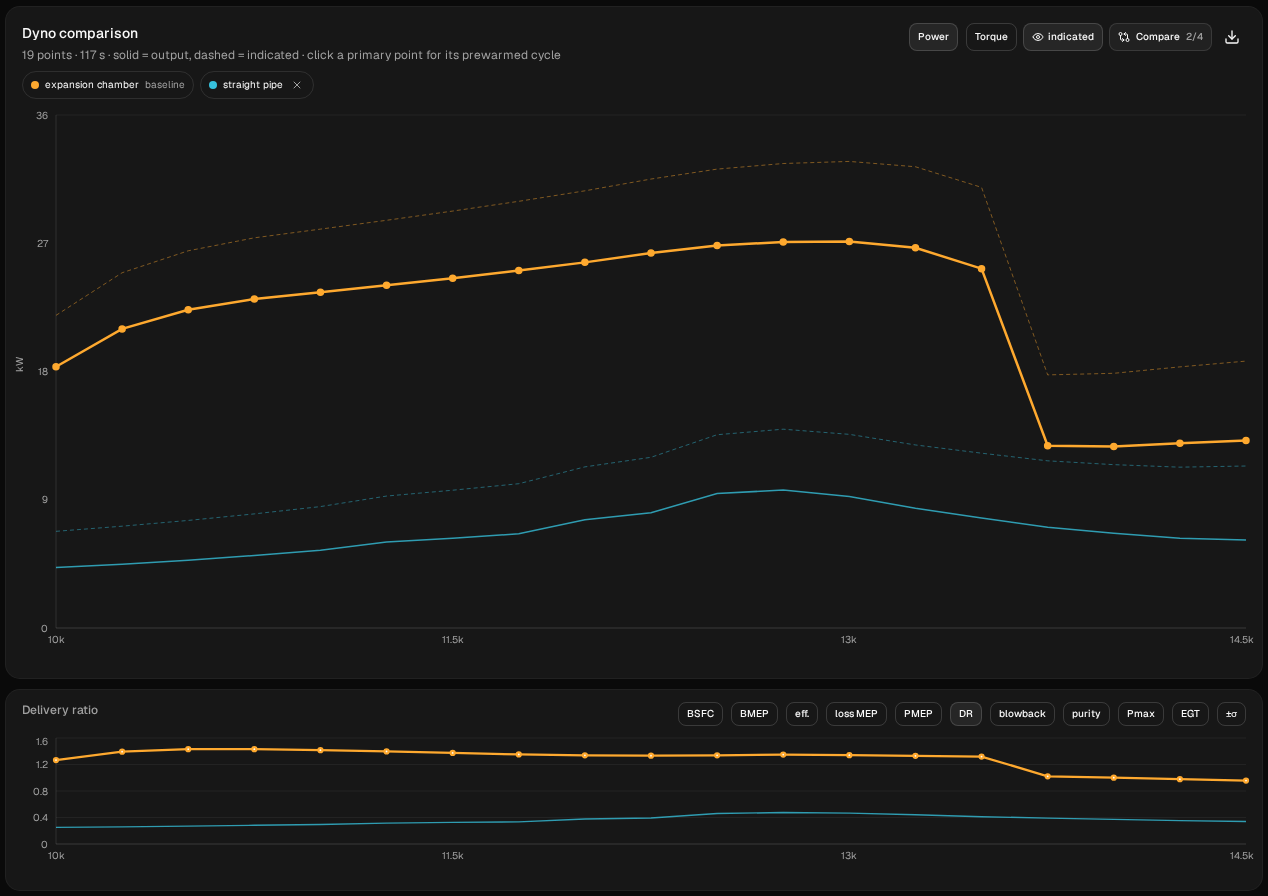Select the eff. metric tab
This screenshot has width=1268, height=896.
802,714
